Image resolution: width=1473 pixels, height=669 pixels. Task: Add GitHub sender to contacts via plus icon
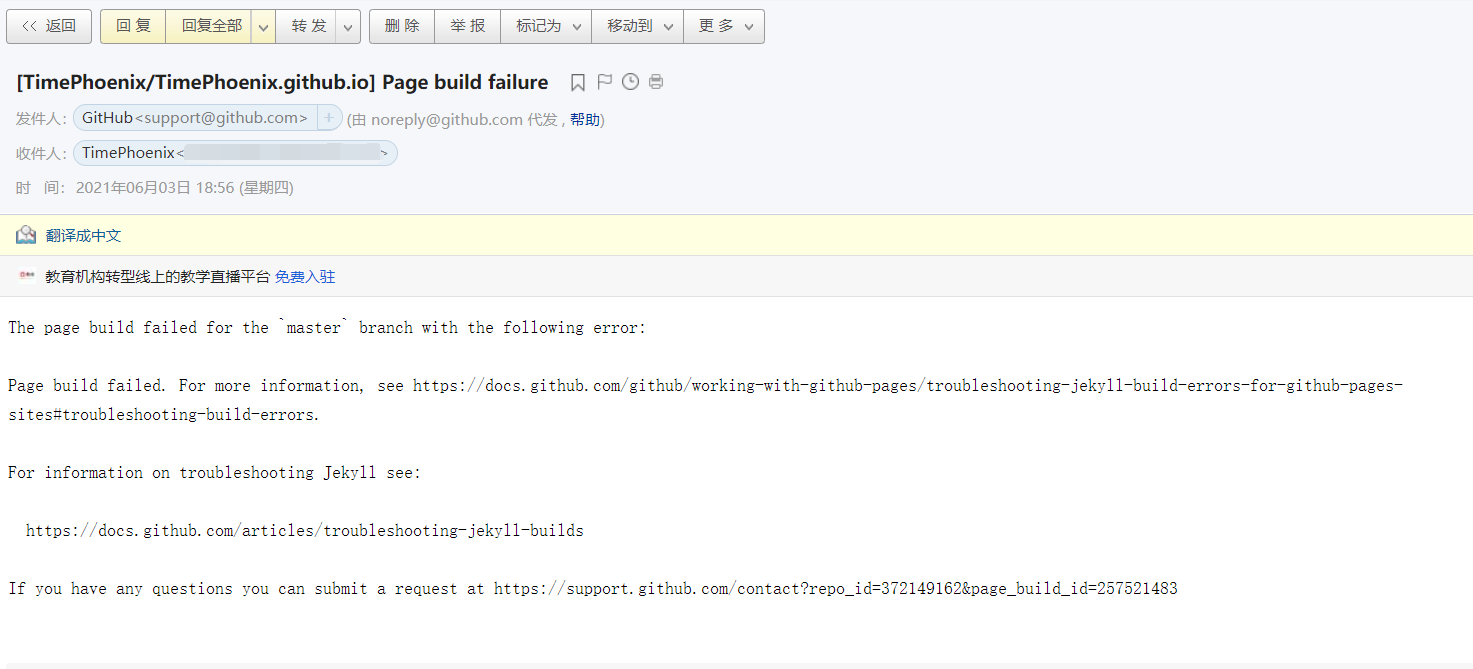pyautogui.click(x=330, y=117)
